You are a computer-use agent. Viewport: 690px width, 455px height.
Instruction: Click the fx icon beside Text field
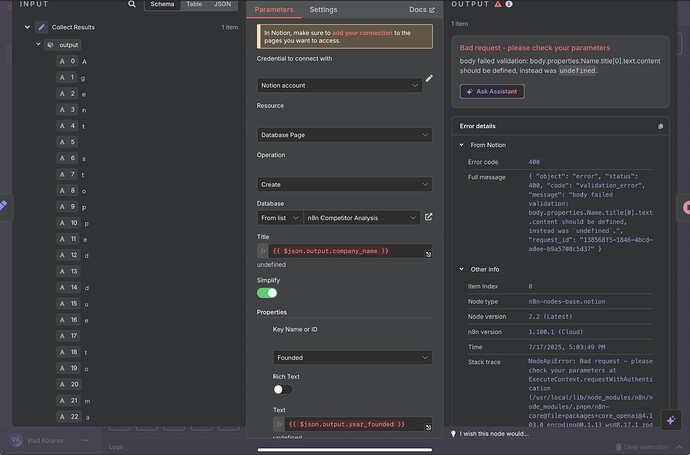coord(279,424)
